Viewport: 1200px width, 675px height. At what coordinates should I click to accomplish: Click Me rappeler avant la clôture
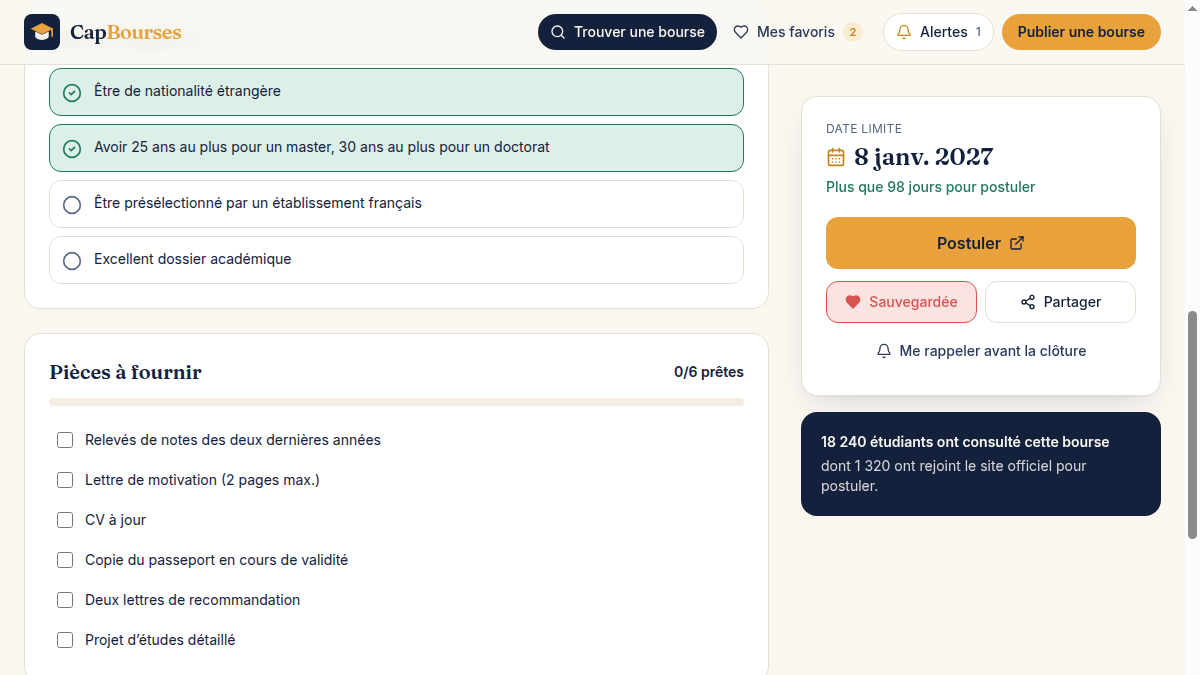tap(981, 351)
